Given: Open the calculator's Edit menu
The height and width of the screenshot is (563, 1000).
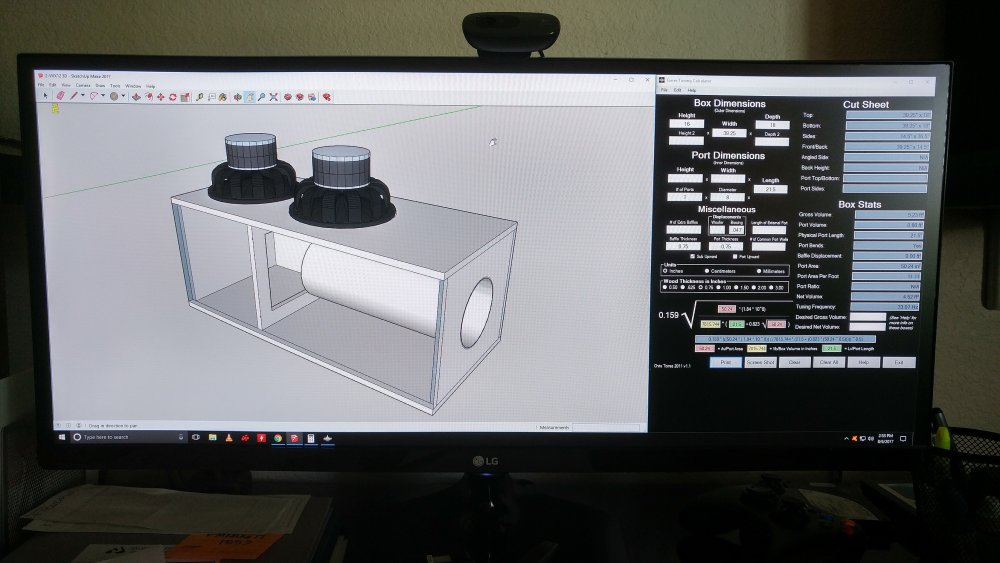Looking at the screenshot, I should [677, 90].
